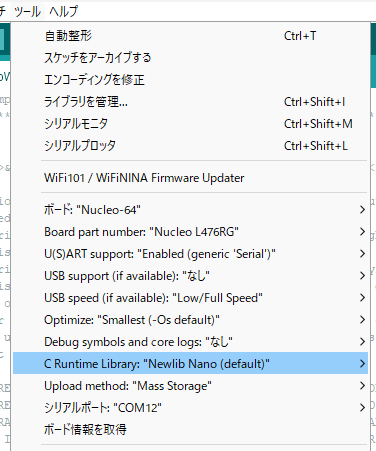Viewport: 376px width, 451px height.
Task: Open the ツール menu in menu bar
Action: click(x=27, y=12)
